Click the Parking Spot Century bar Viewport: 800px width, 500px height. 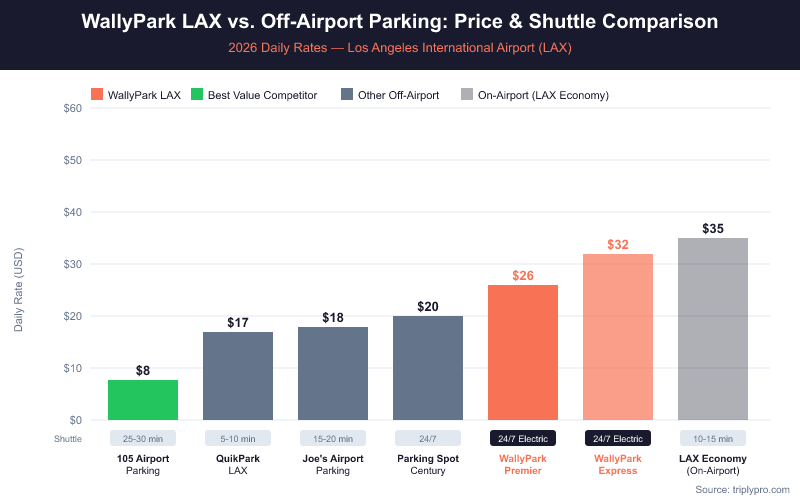(x=428, y=368)
